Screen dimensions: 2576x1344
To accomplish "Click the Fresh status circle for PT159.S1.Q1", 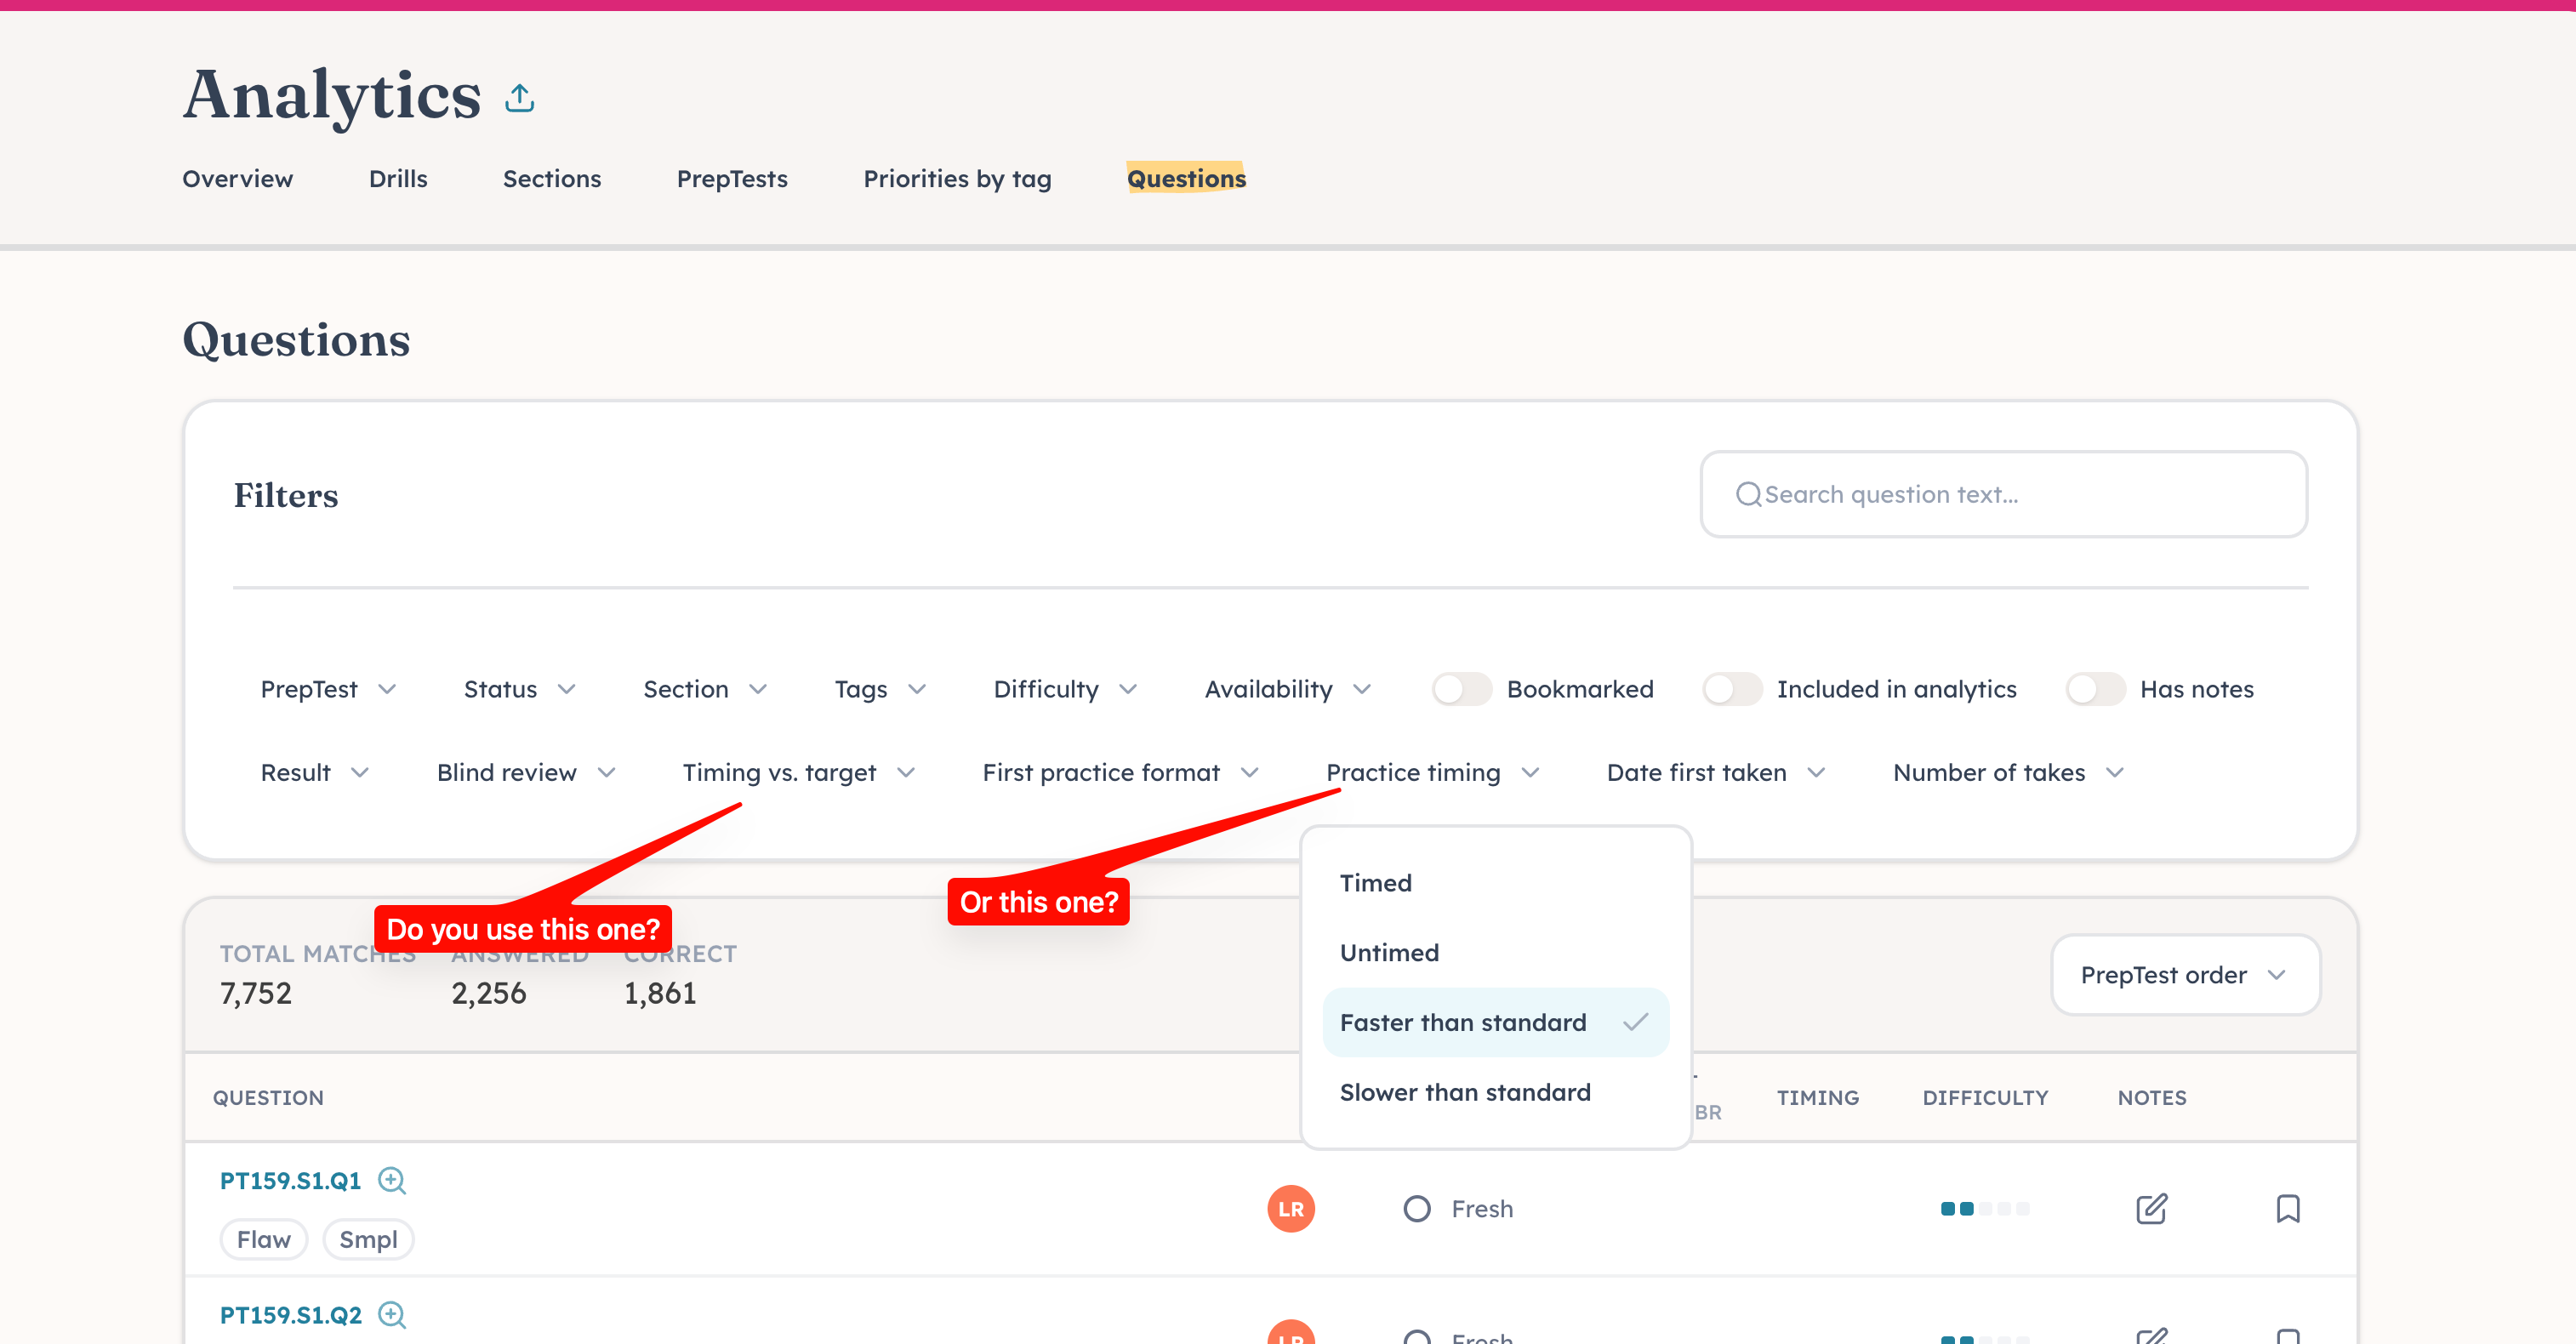I will (x=1417, y=1209).
